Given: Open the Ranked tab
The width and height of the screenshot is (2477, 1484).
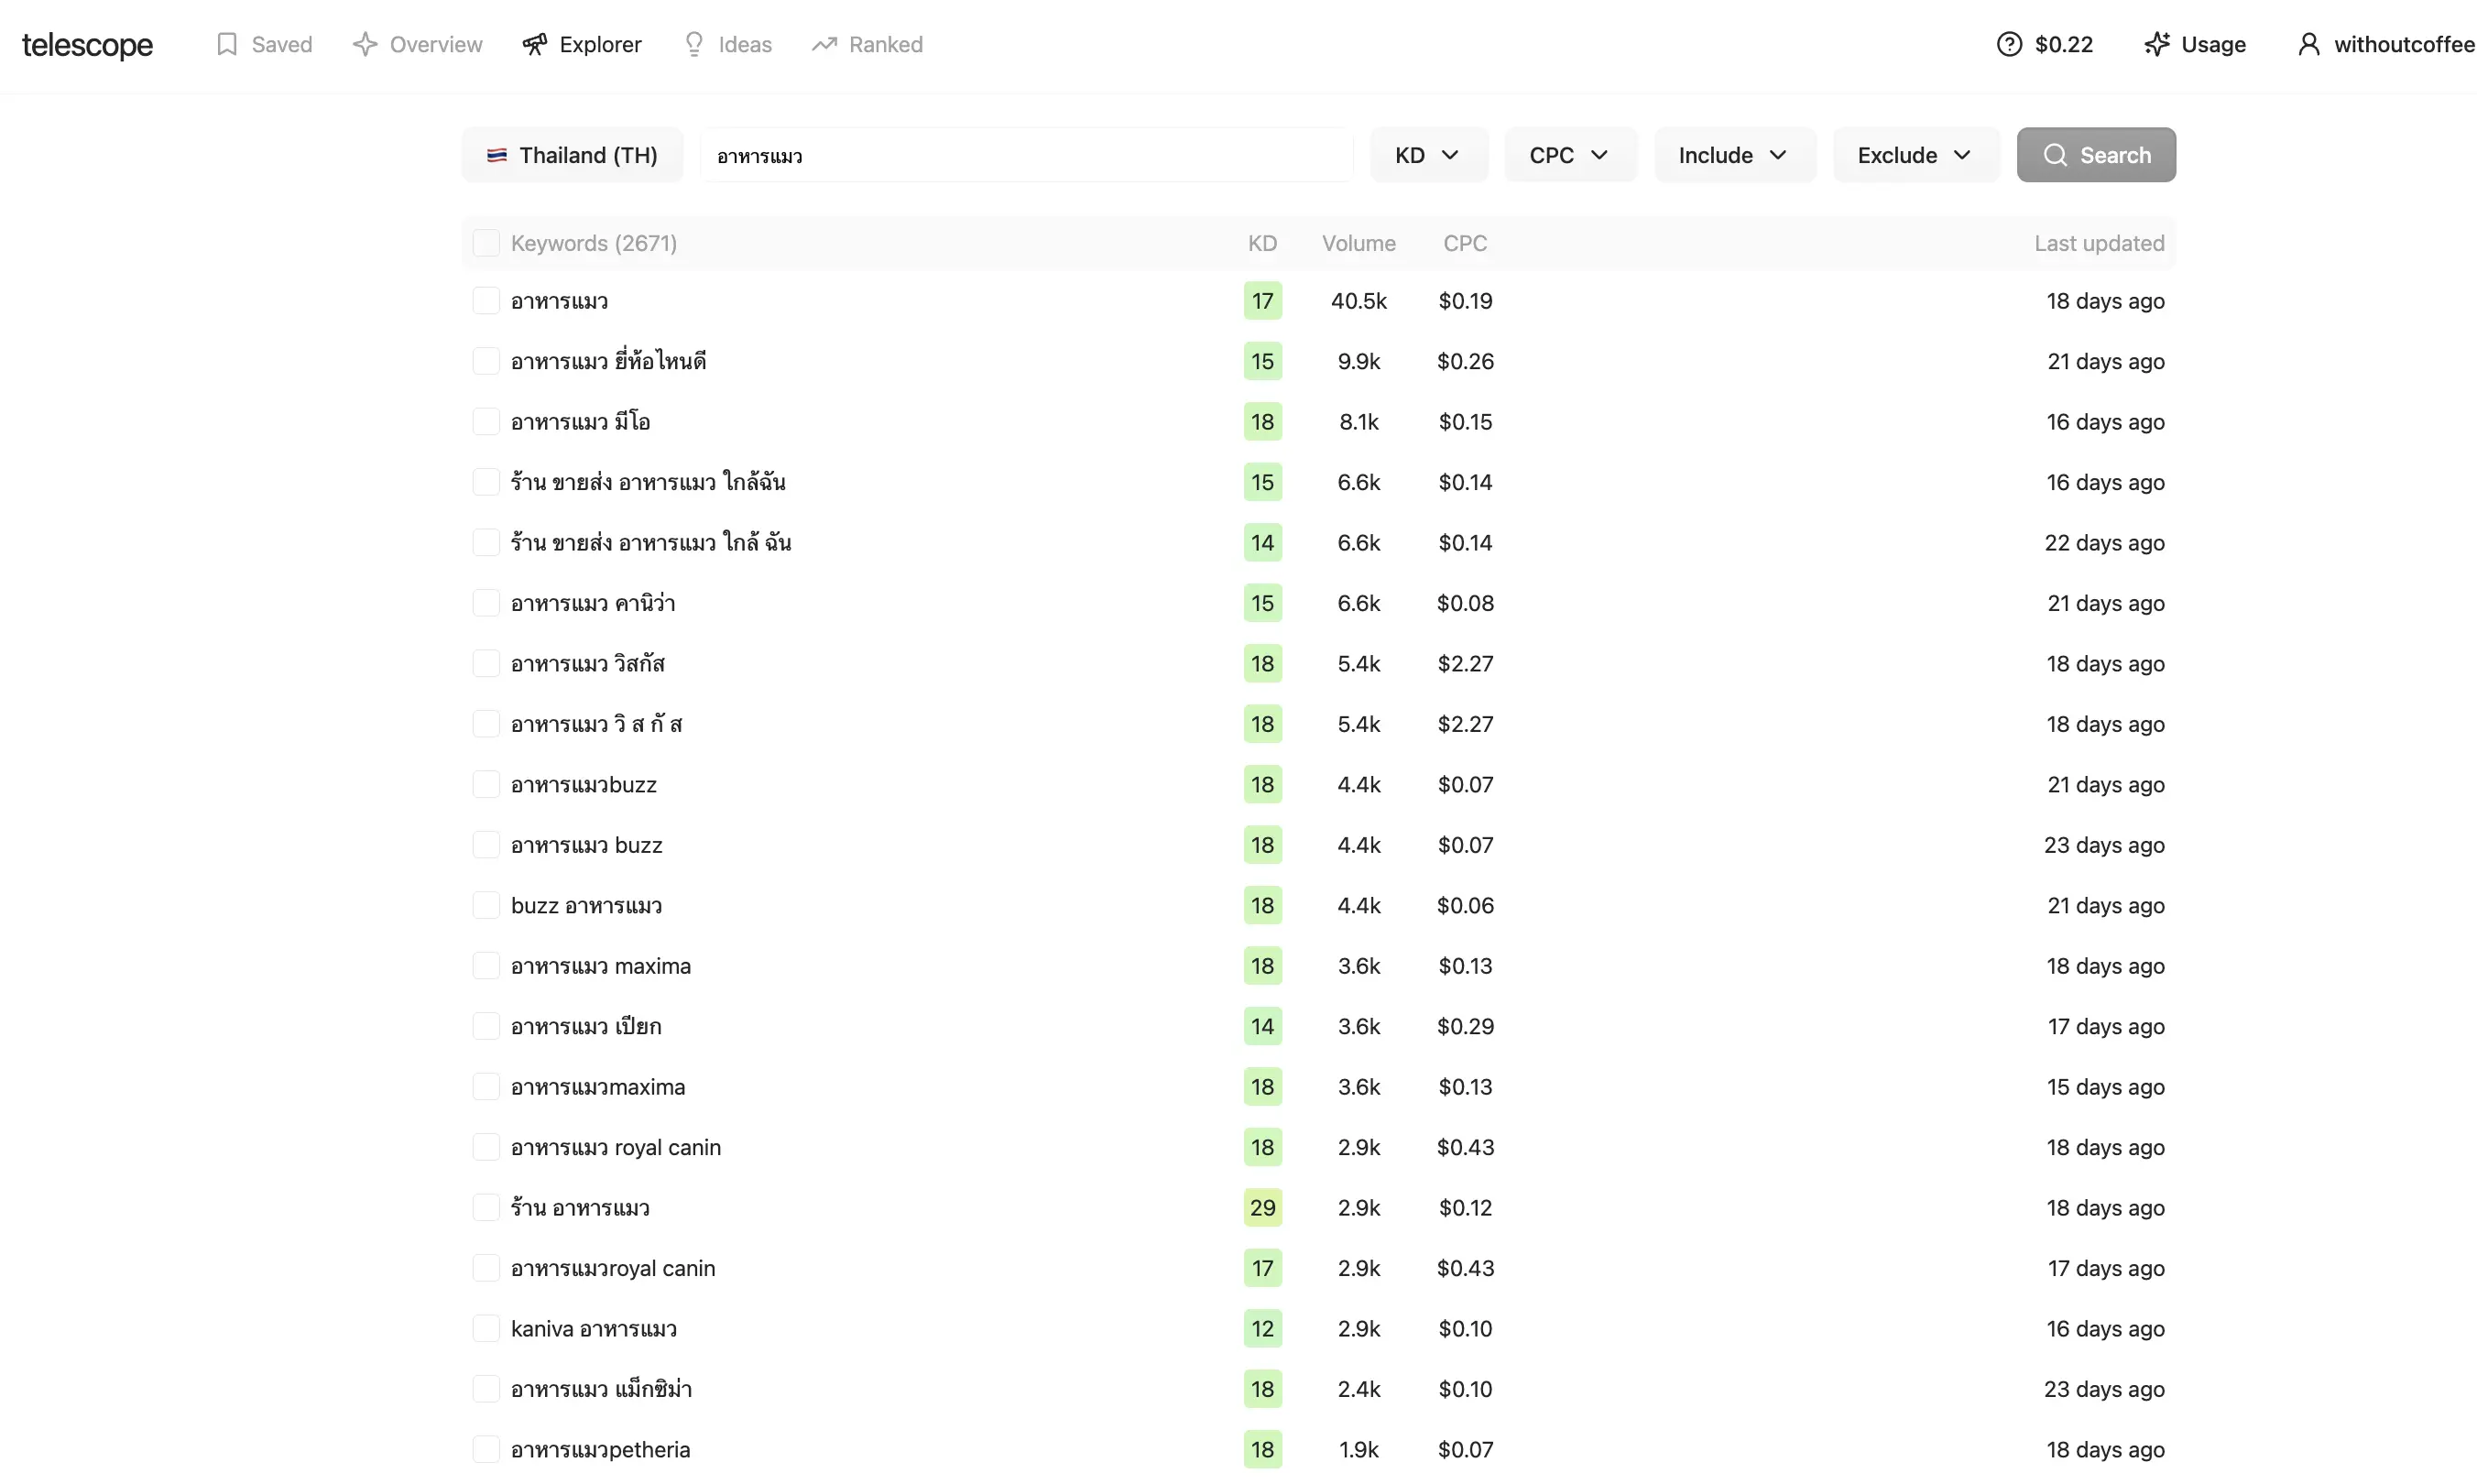Looking at the screenshot, I should 867,44.
